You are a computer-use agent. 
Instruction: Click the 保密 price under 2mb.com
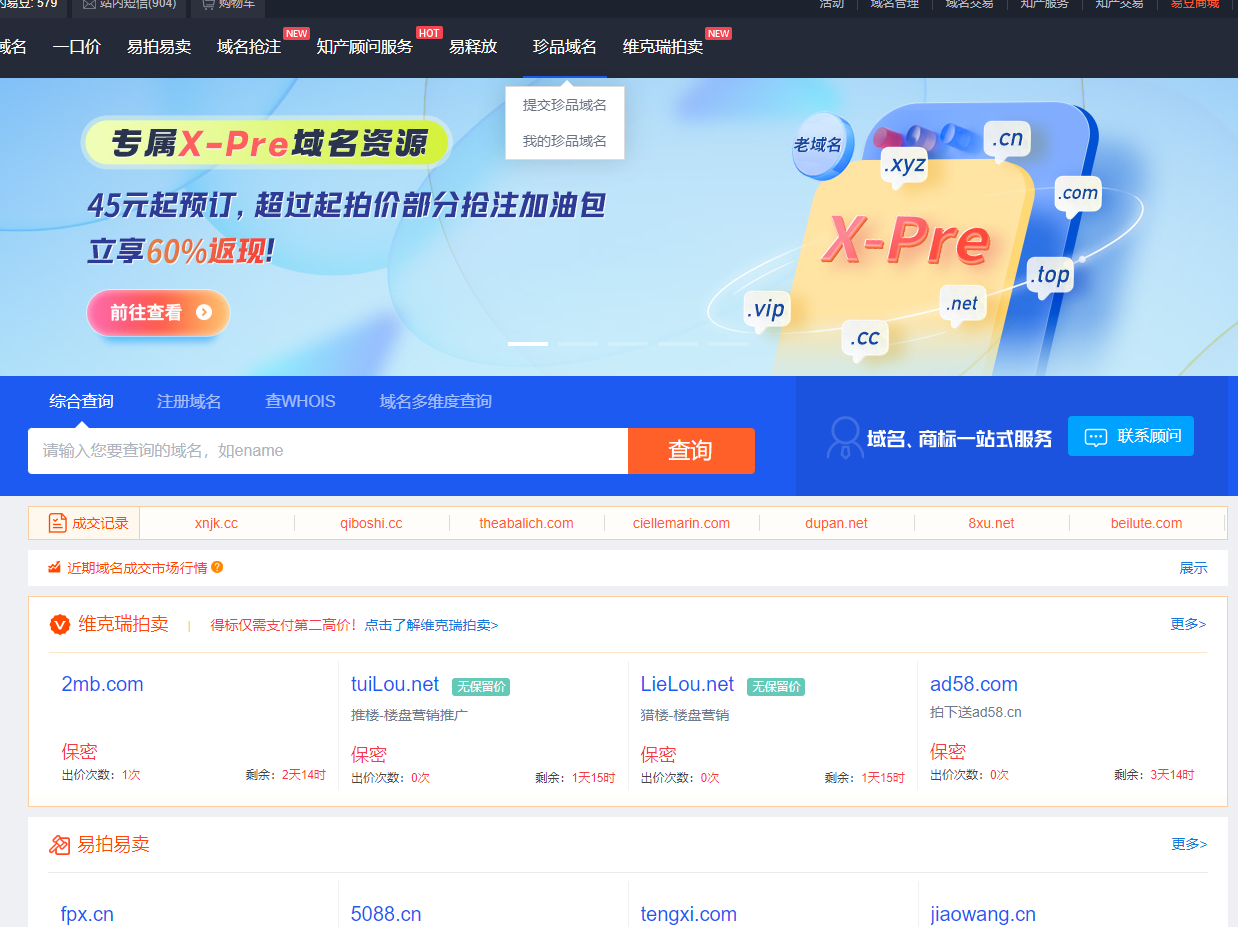click(x=79, y=752)
